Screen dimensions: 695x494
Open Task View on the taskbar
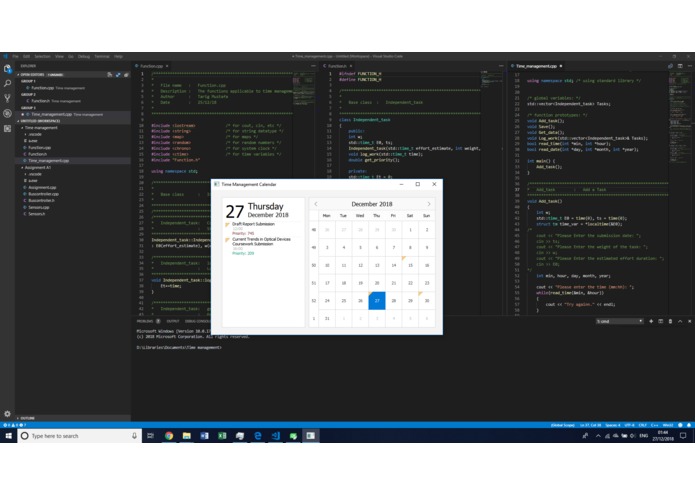point(151,436)
